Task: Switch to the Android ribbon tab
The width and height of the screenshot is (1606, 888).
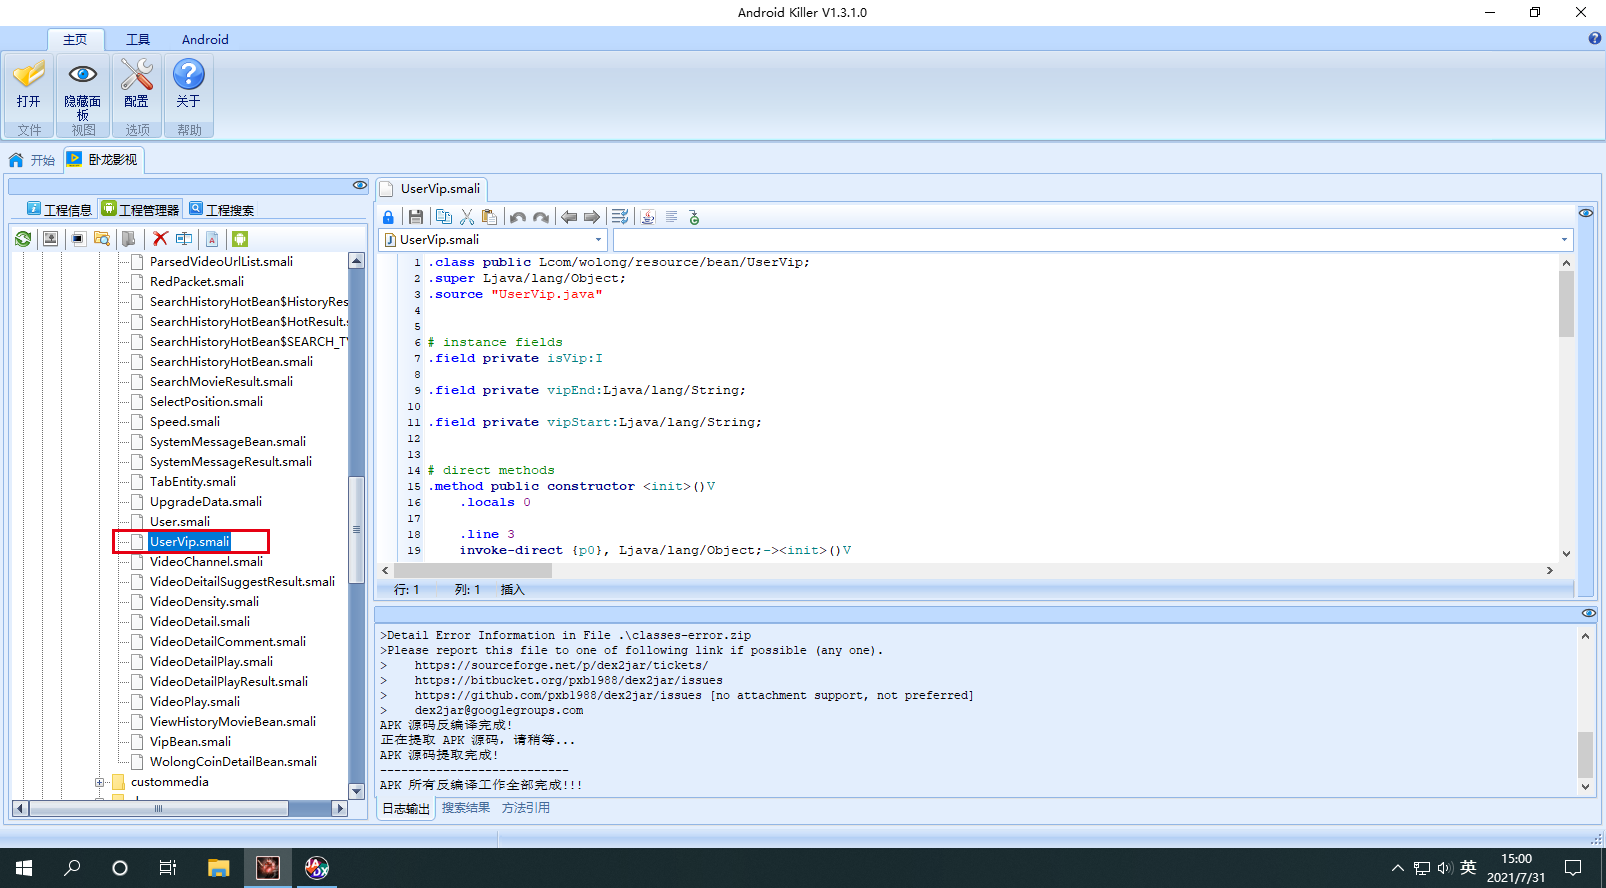Action: click(x=205, y=39)
